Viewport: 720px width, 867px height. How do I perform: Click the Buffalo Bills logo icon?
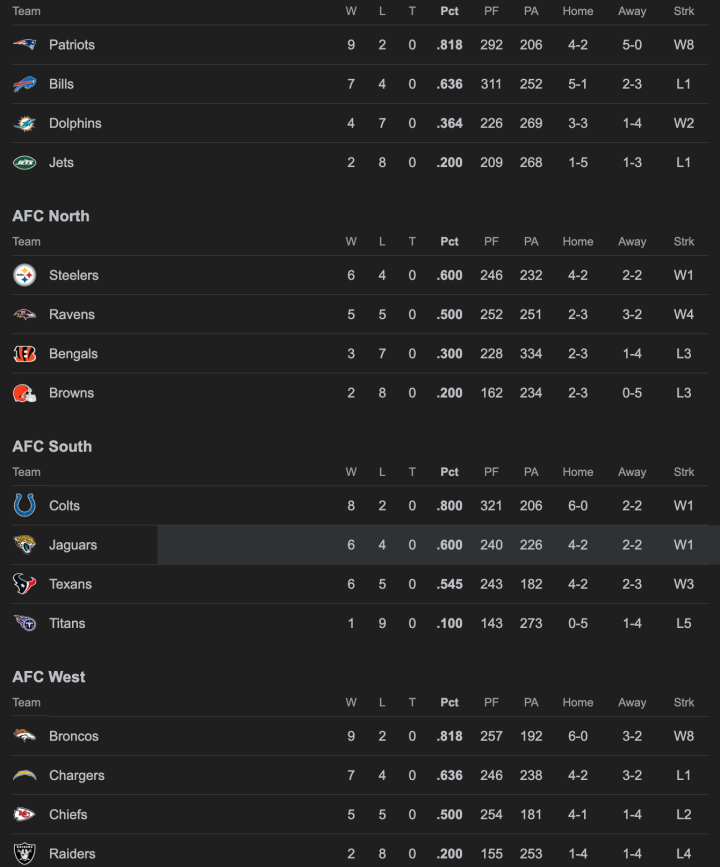[x=25, y=84]
